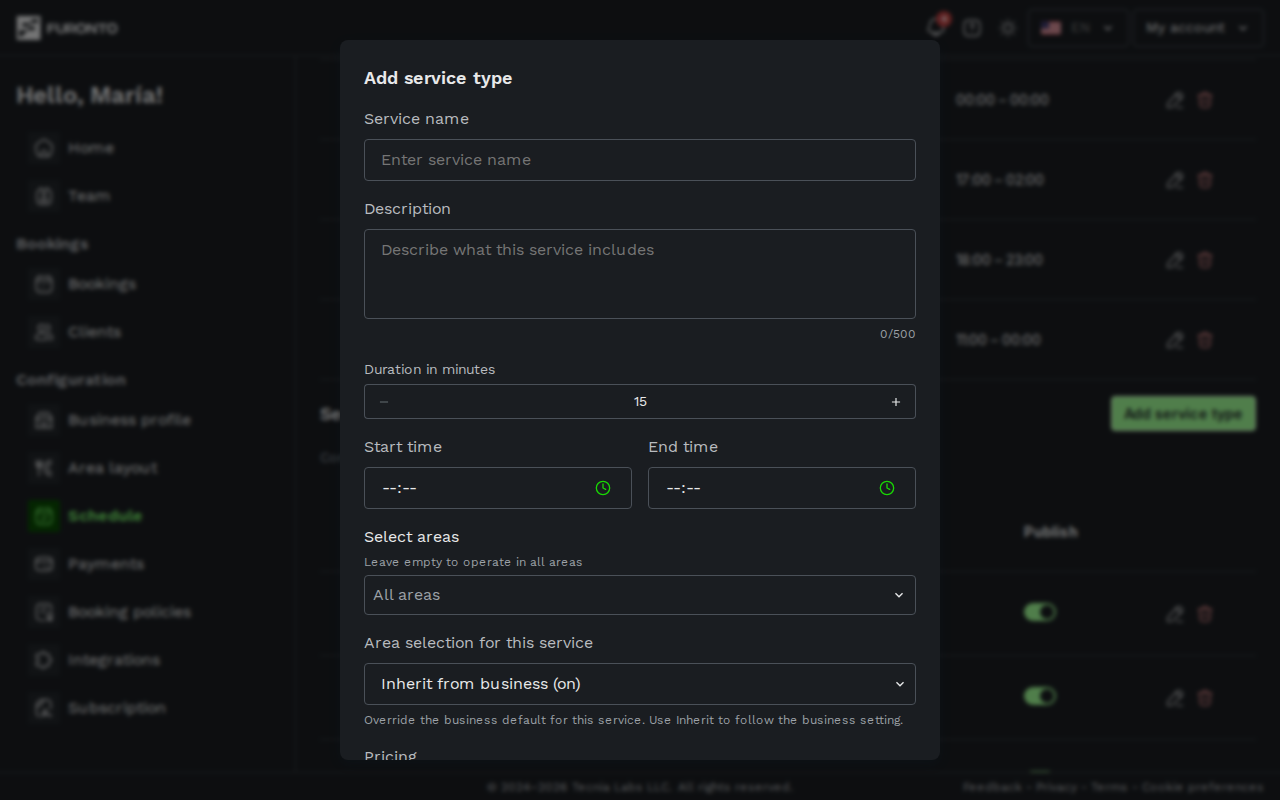Delete the 11:00 - 00:00 schedule row

1205,340
